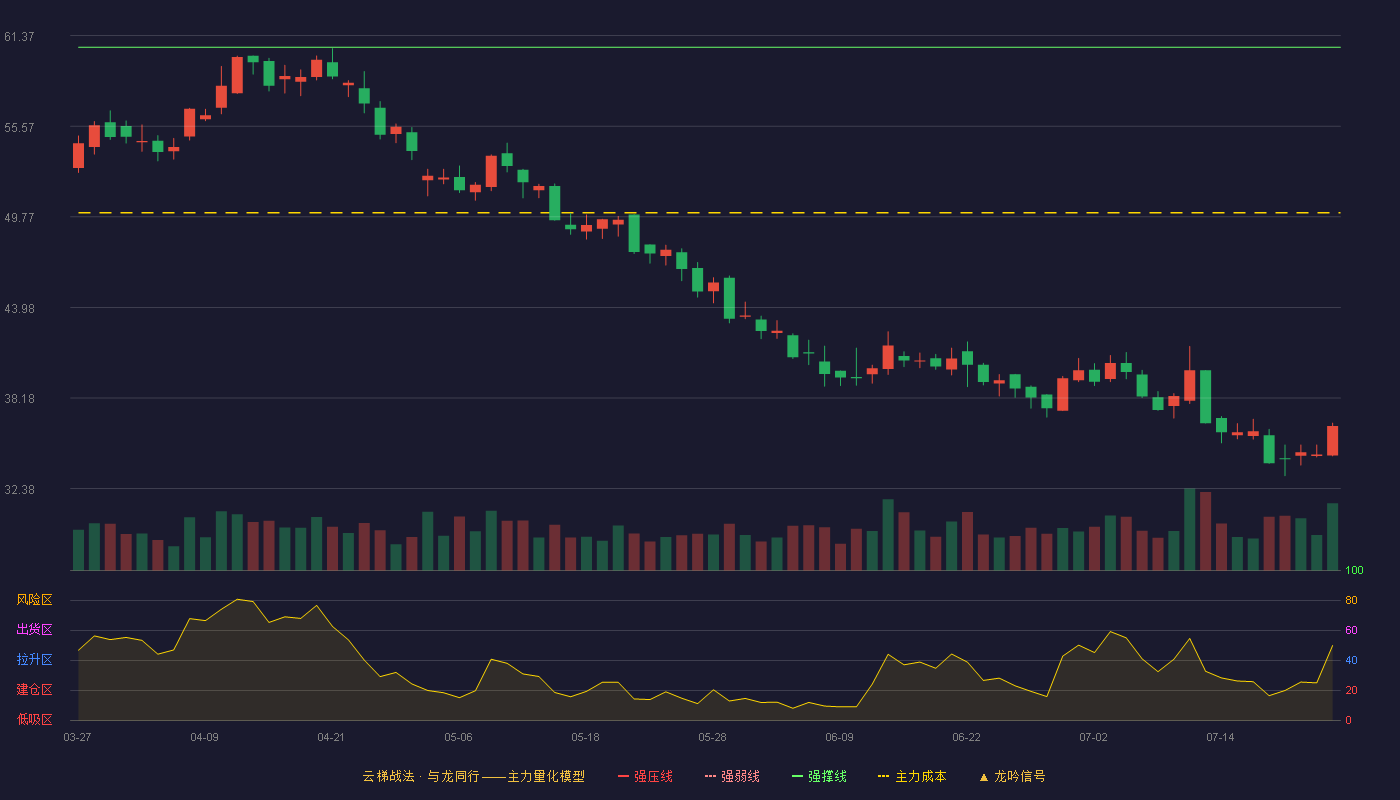Click the blue 40 indicator scale value
The image size is (1400, 800).
[1351, 660]
